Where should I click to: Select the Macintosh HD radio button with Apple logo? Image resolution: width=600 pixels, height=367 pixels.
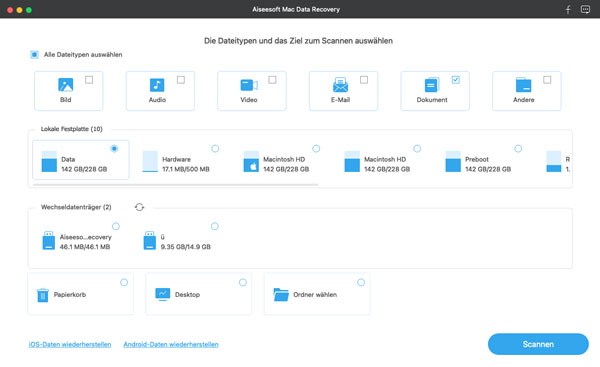pos(316,148)
